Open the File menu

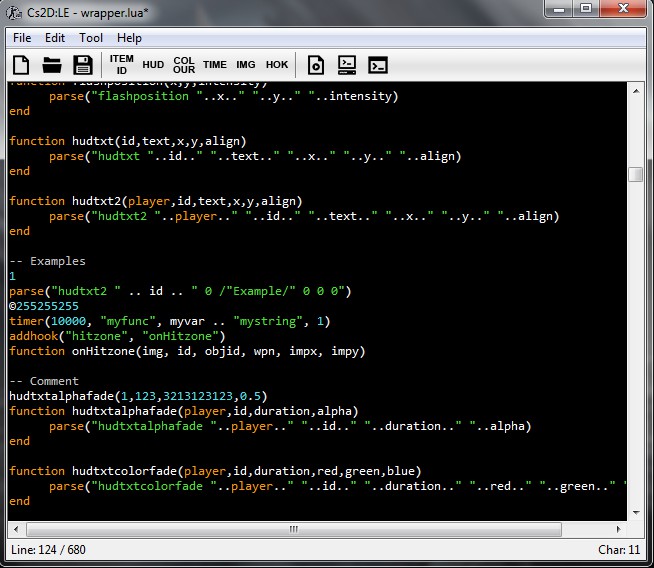coord(22,38)
